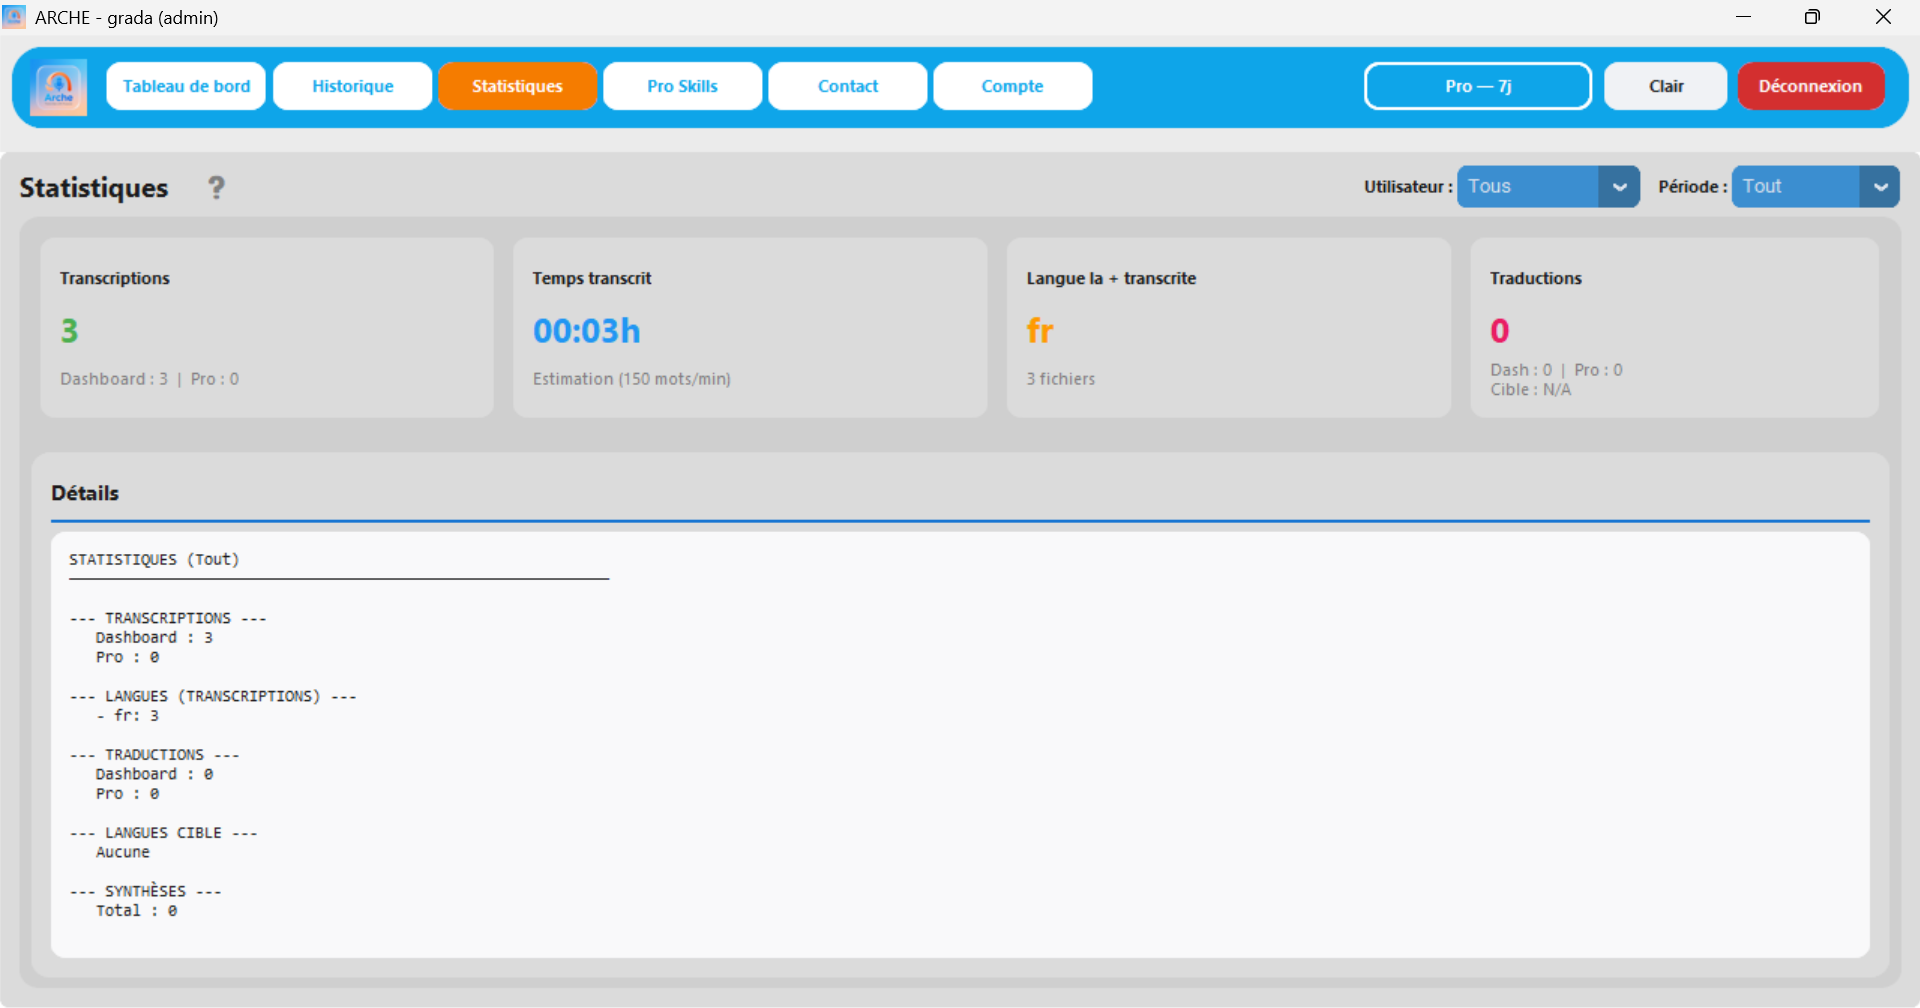Minimize the ARCHE window

point(1743,17)
